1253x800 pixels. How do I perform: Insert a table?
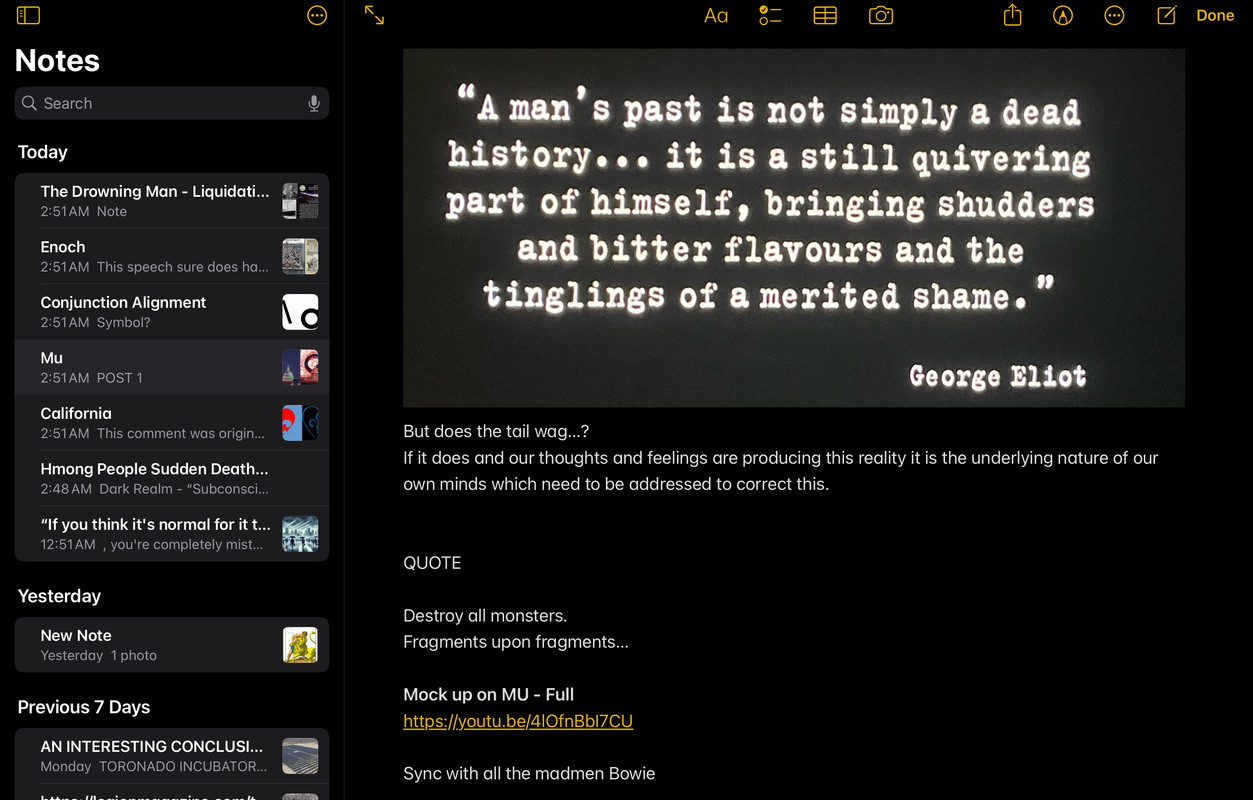click(825, 16)
